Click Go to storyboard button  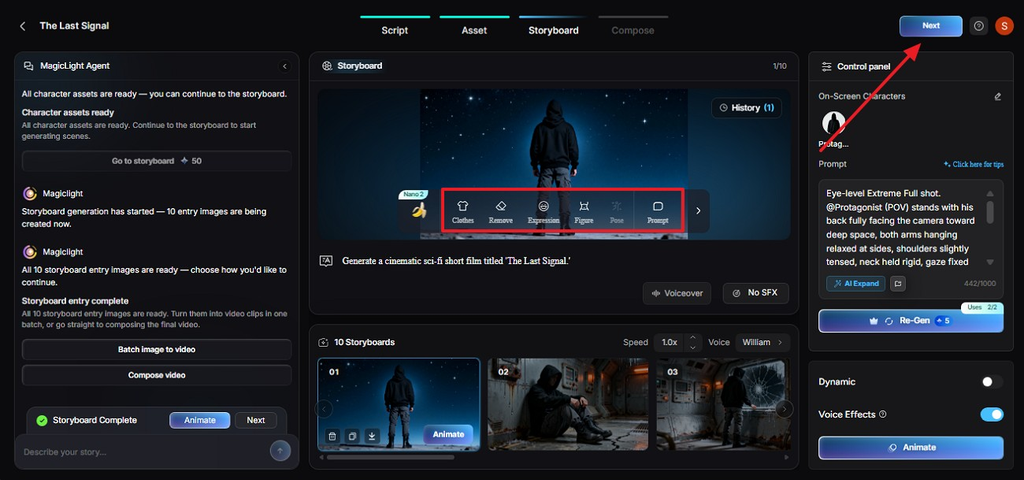pos(157,161)
